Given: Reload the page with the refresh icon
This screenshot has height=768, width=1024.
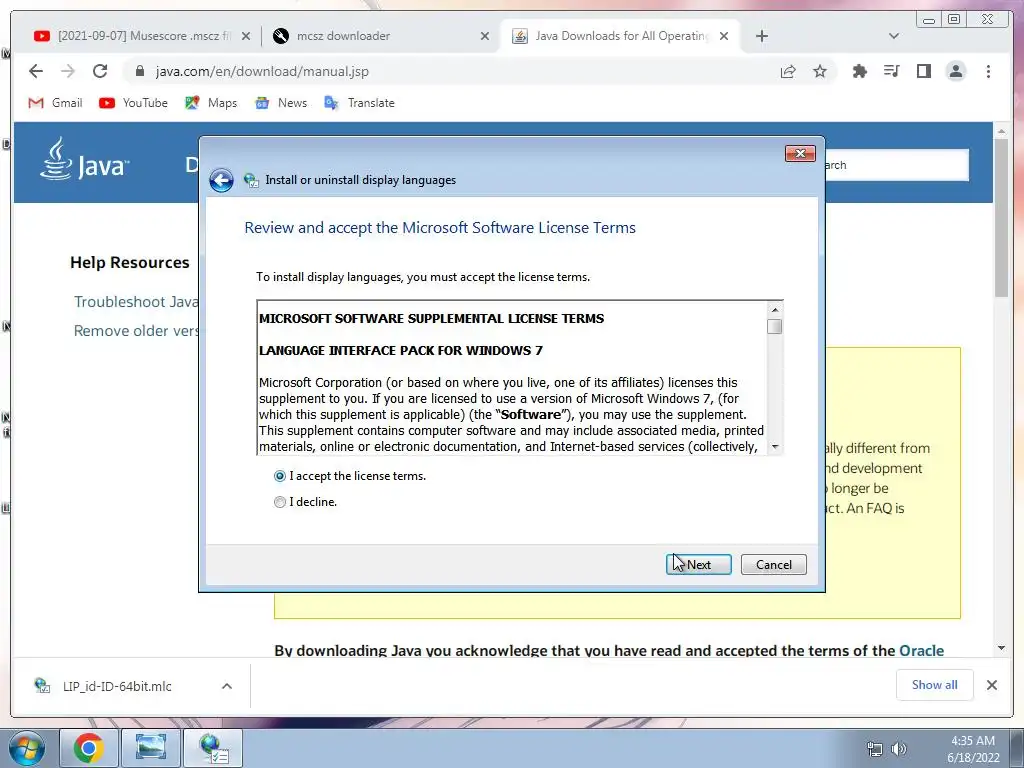Looking at the screenshot, I should click(100, 71).
